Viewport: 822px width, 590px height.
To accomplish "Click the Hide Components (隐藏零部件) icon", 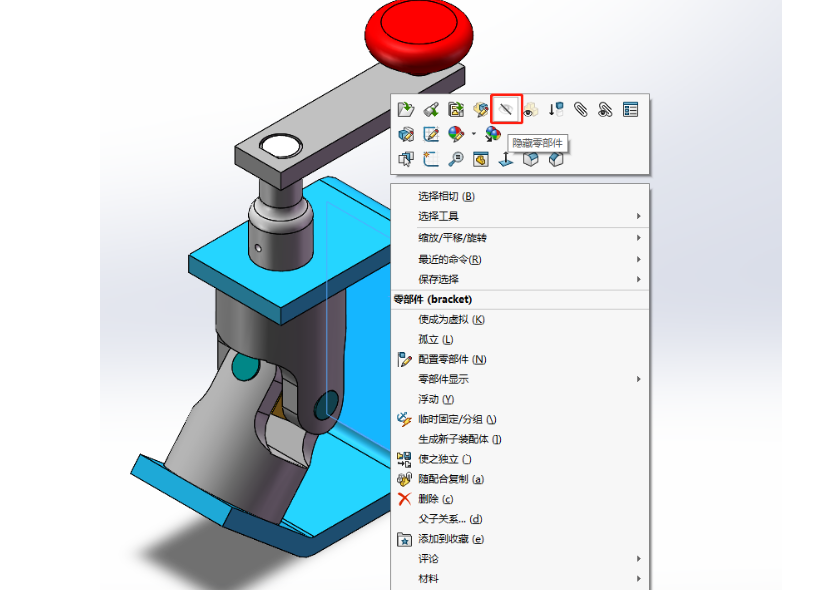I will 507,109.
